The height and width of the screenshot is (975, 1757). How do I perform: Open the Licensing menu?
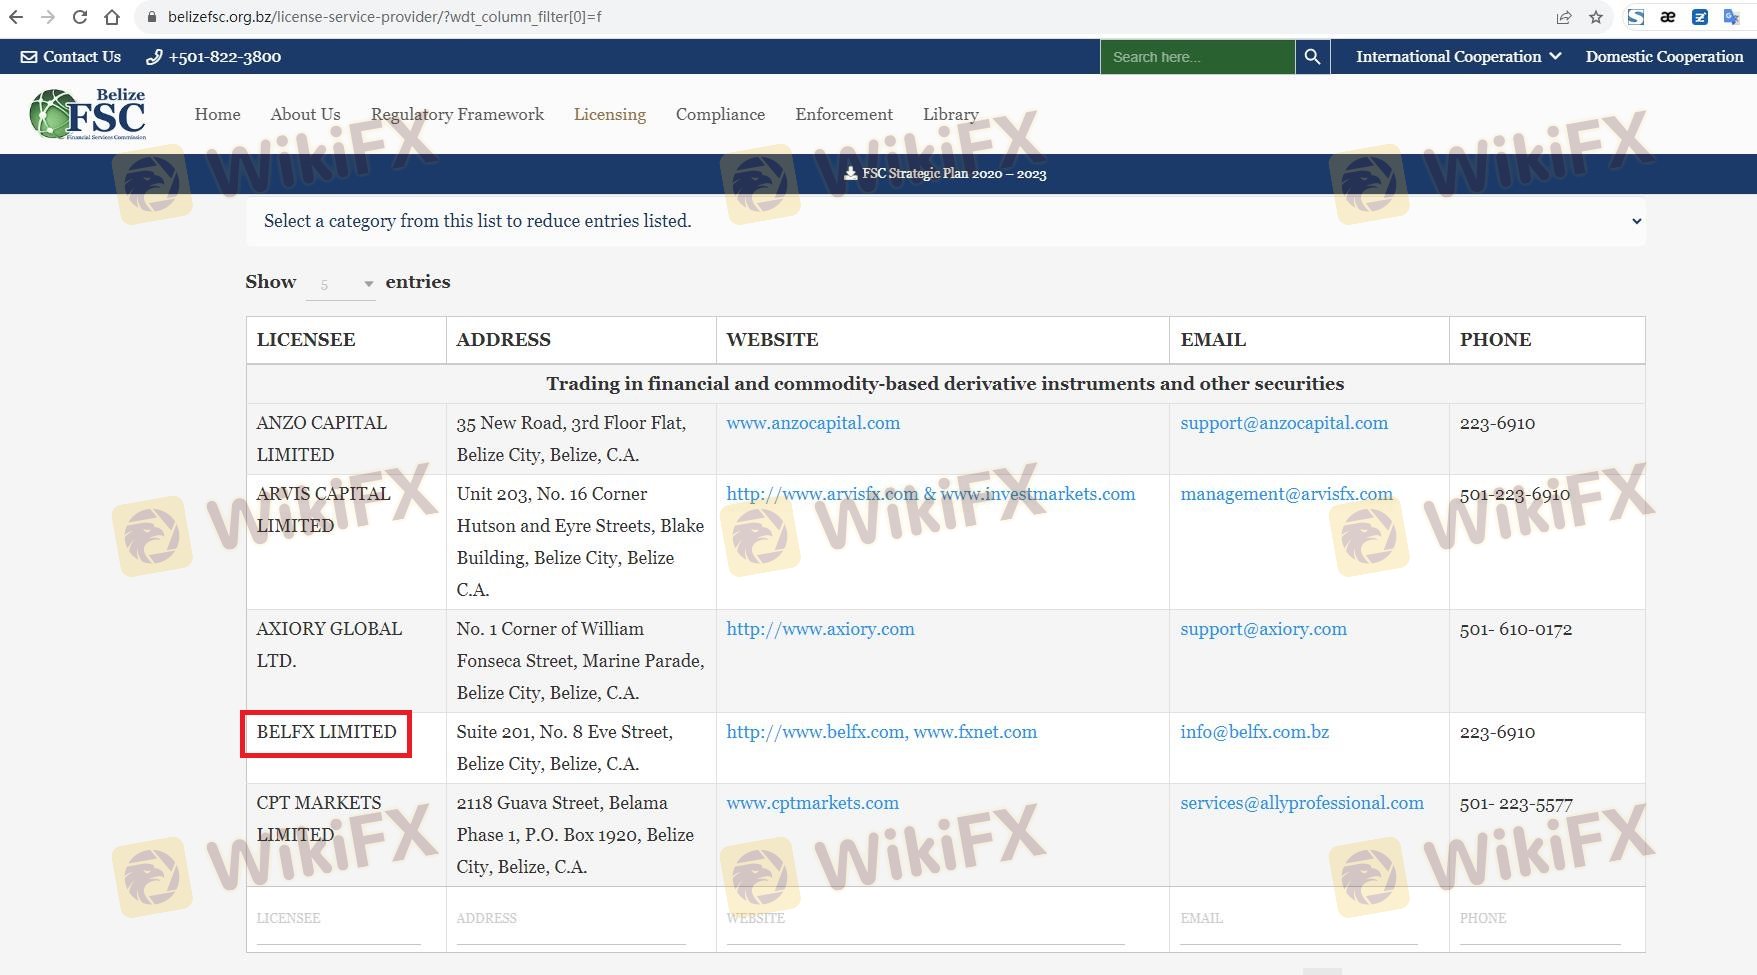(x=609, y=114)
